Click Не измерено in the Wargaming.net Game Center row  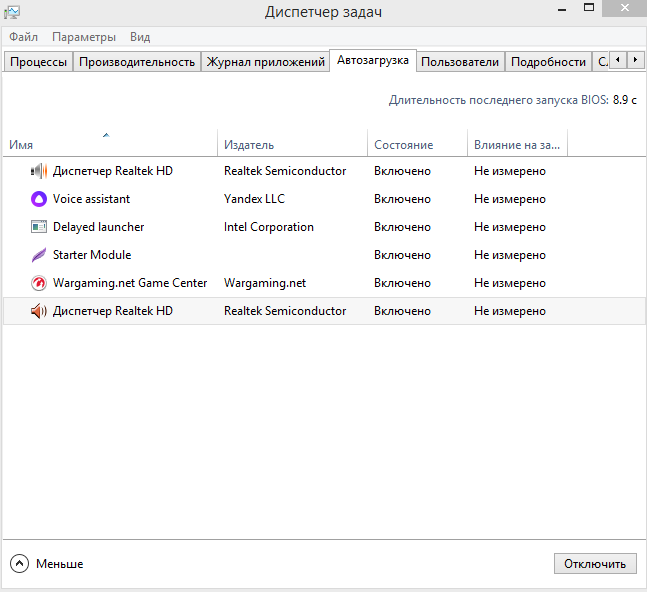tap(510, 283)
